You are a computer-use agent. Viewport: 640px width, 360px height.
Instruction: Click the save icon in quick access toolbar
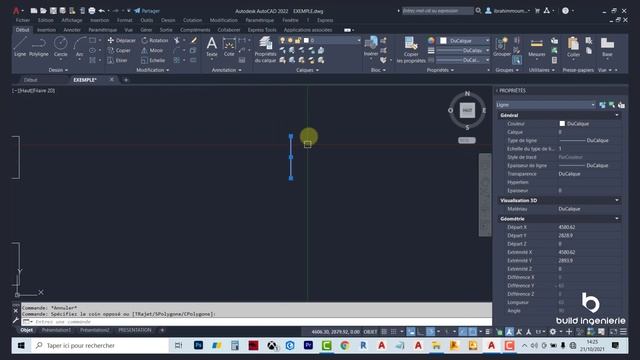tap(53, 11)
